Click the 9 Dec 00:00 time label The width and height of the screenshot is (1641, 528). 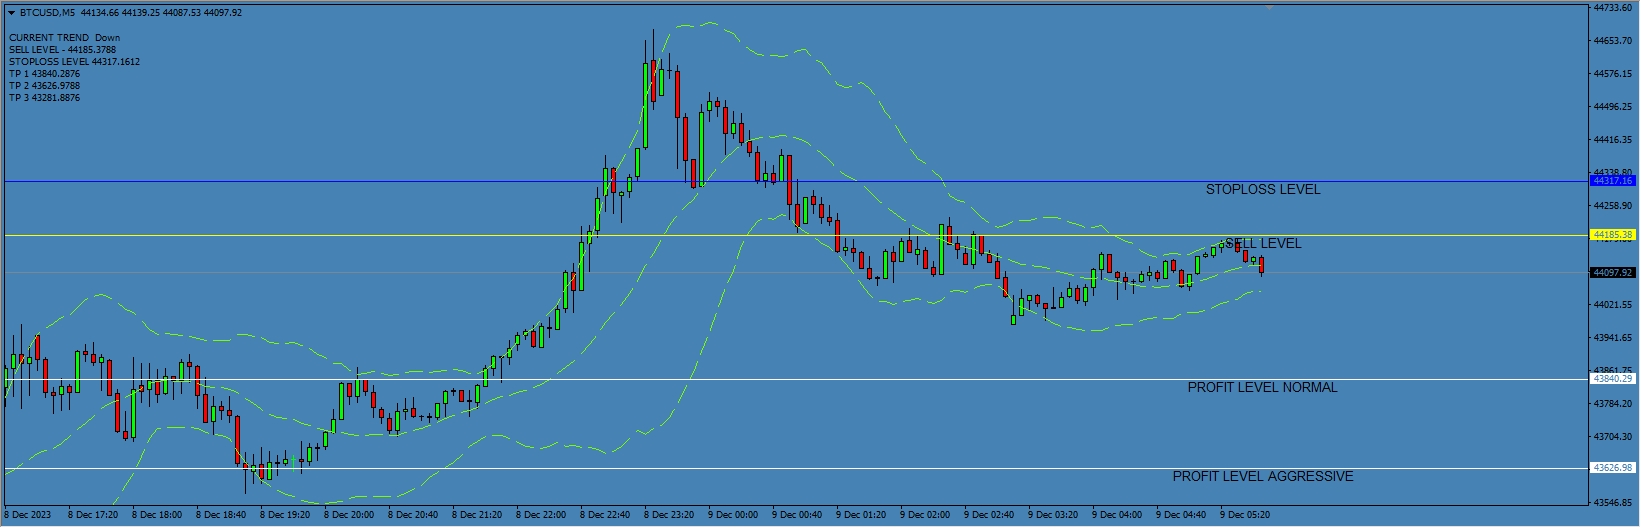point(733,515)
